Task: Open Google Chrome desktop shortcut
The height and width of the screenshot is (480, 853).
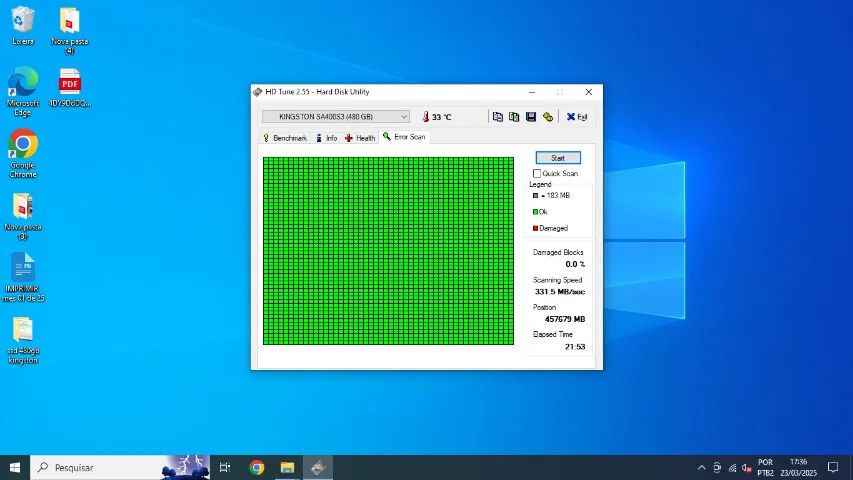Action: click(23, 145)
